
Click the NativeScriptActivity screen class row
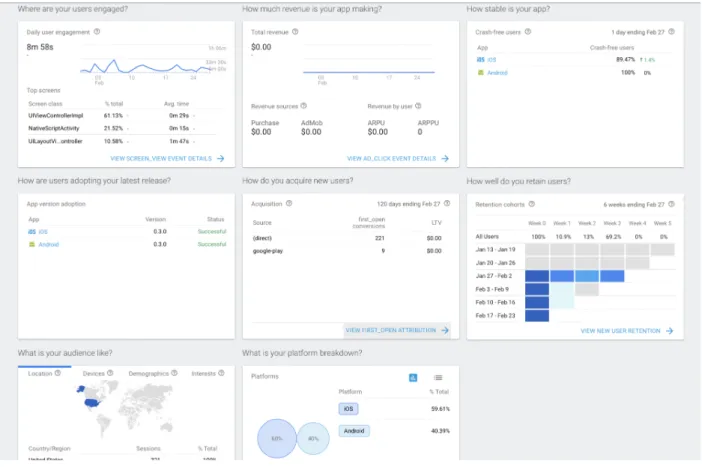click(121, 128)
